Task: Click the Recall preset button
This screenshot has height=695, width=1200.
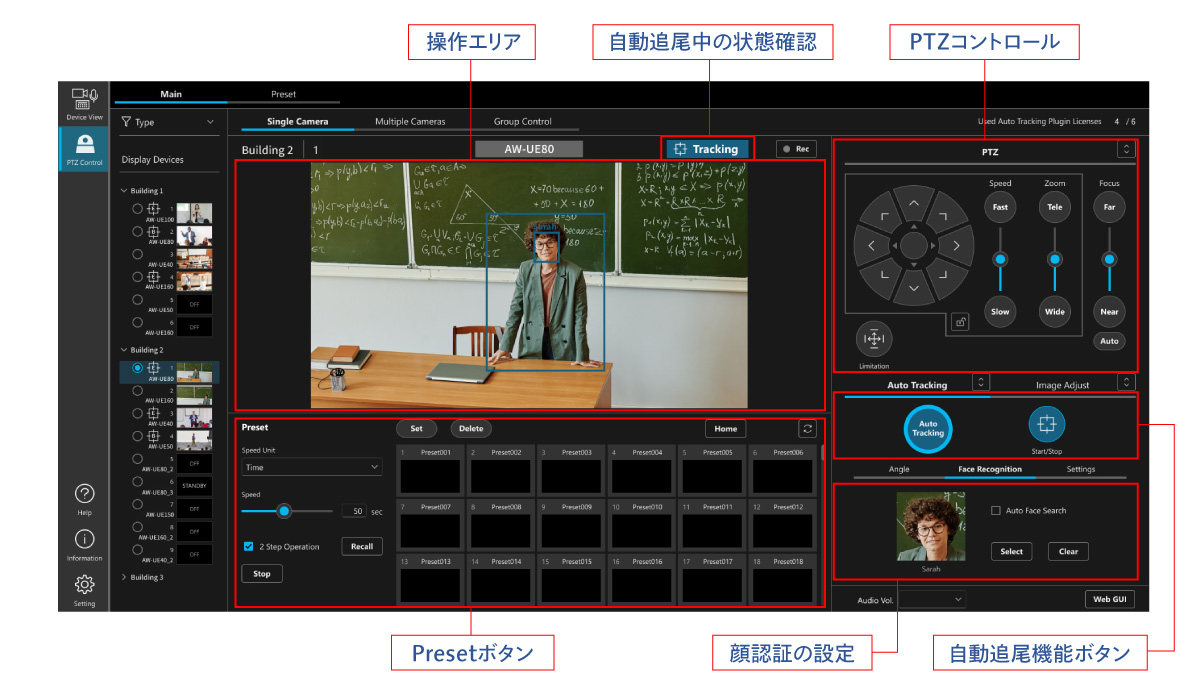Action: click(x=361, y=547)
